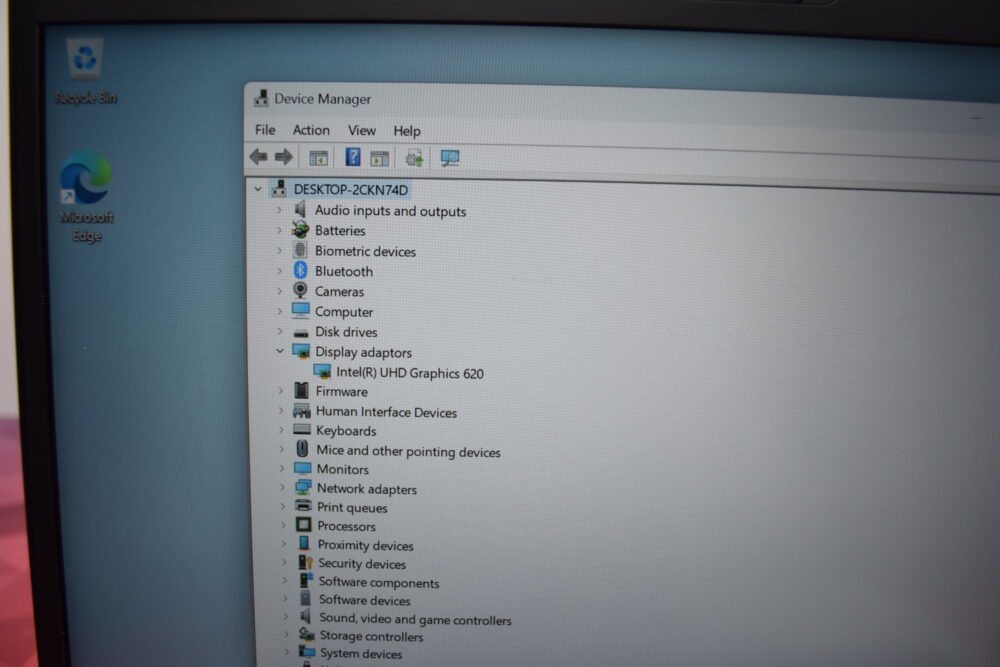The height and width of the screenshot is (667, 1000).
Task: Select Software devices label
Action: click(x=365, y=600)
